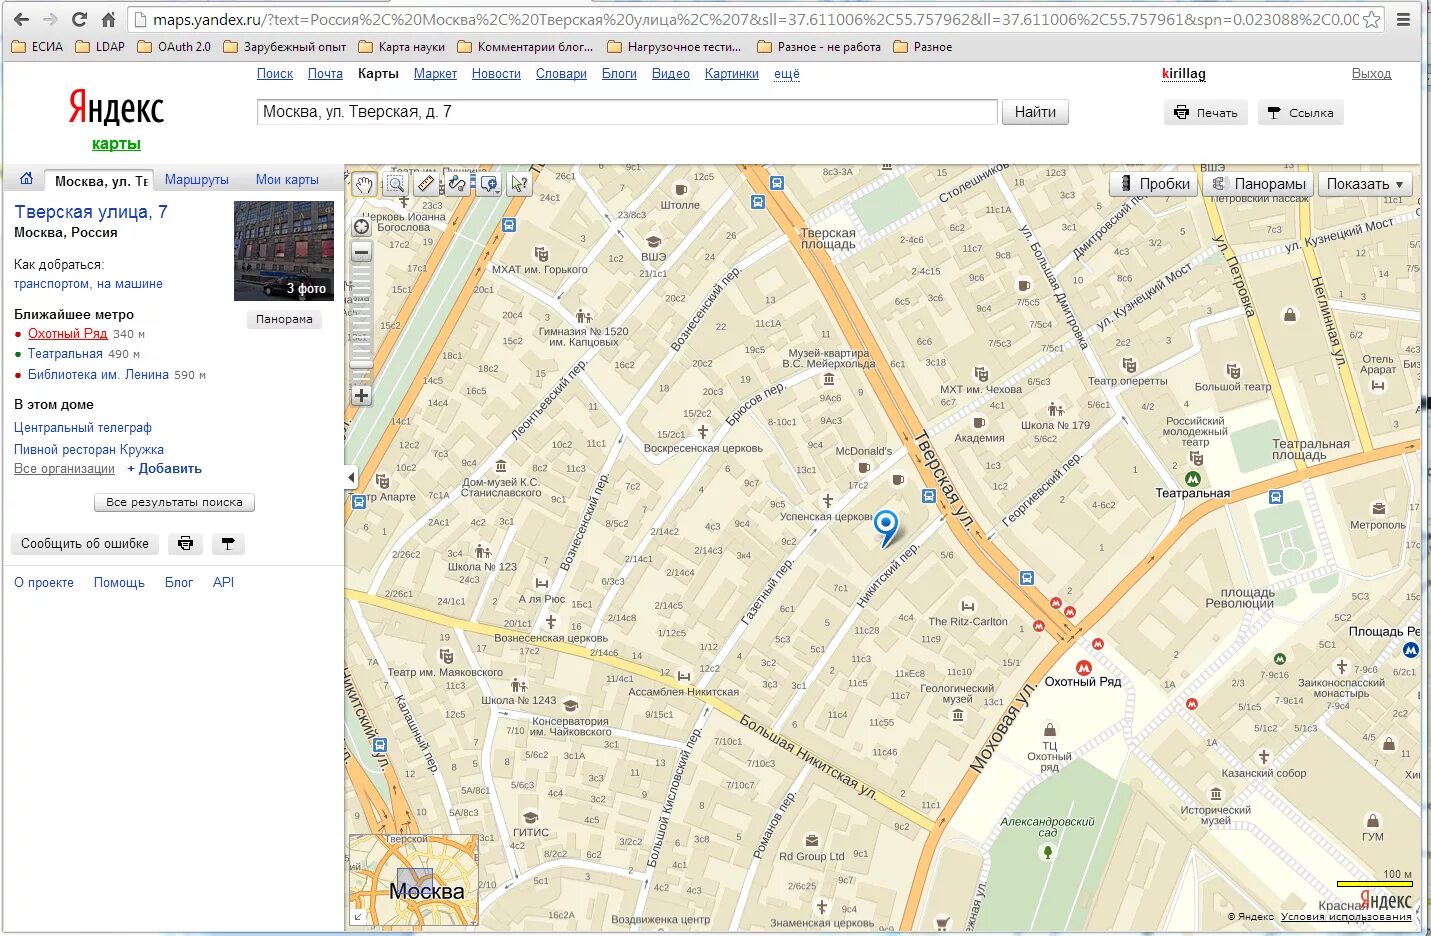This screenshot has width=1431, height=936.
Task: Collapse the minimap with corner arrow
Action: [x=358, y=916]
